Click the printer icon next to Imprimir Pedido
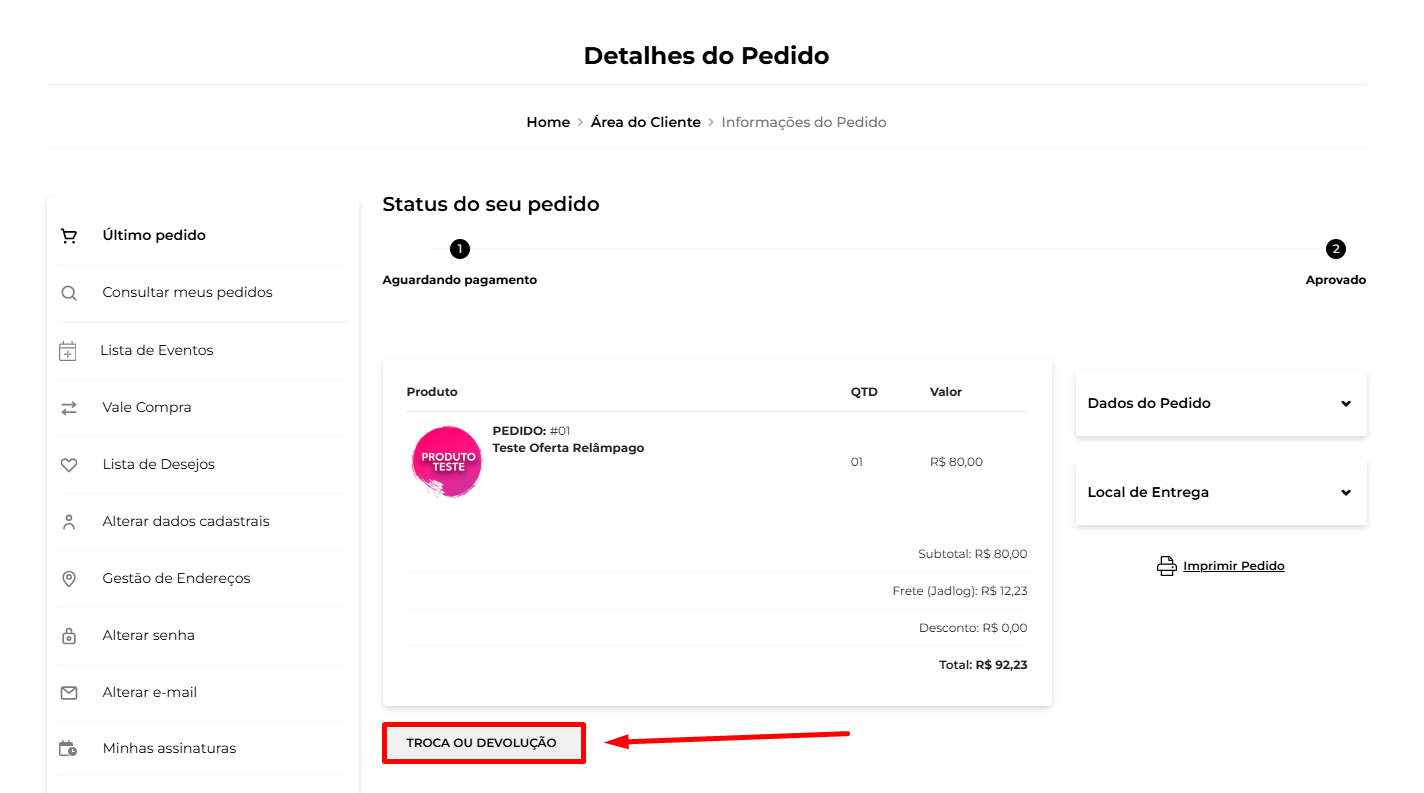The height and width of the screenshot is (793, 1424). [x=1166, y=566]
